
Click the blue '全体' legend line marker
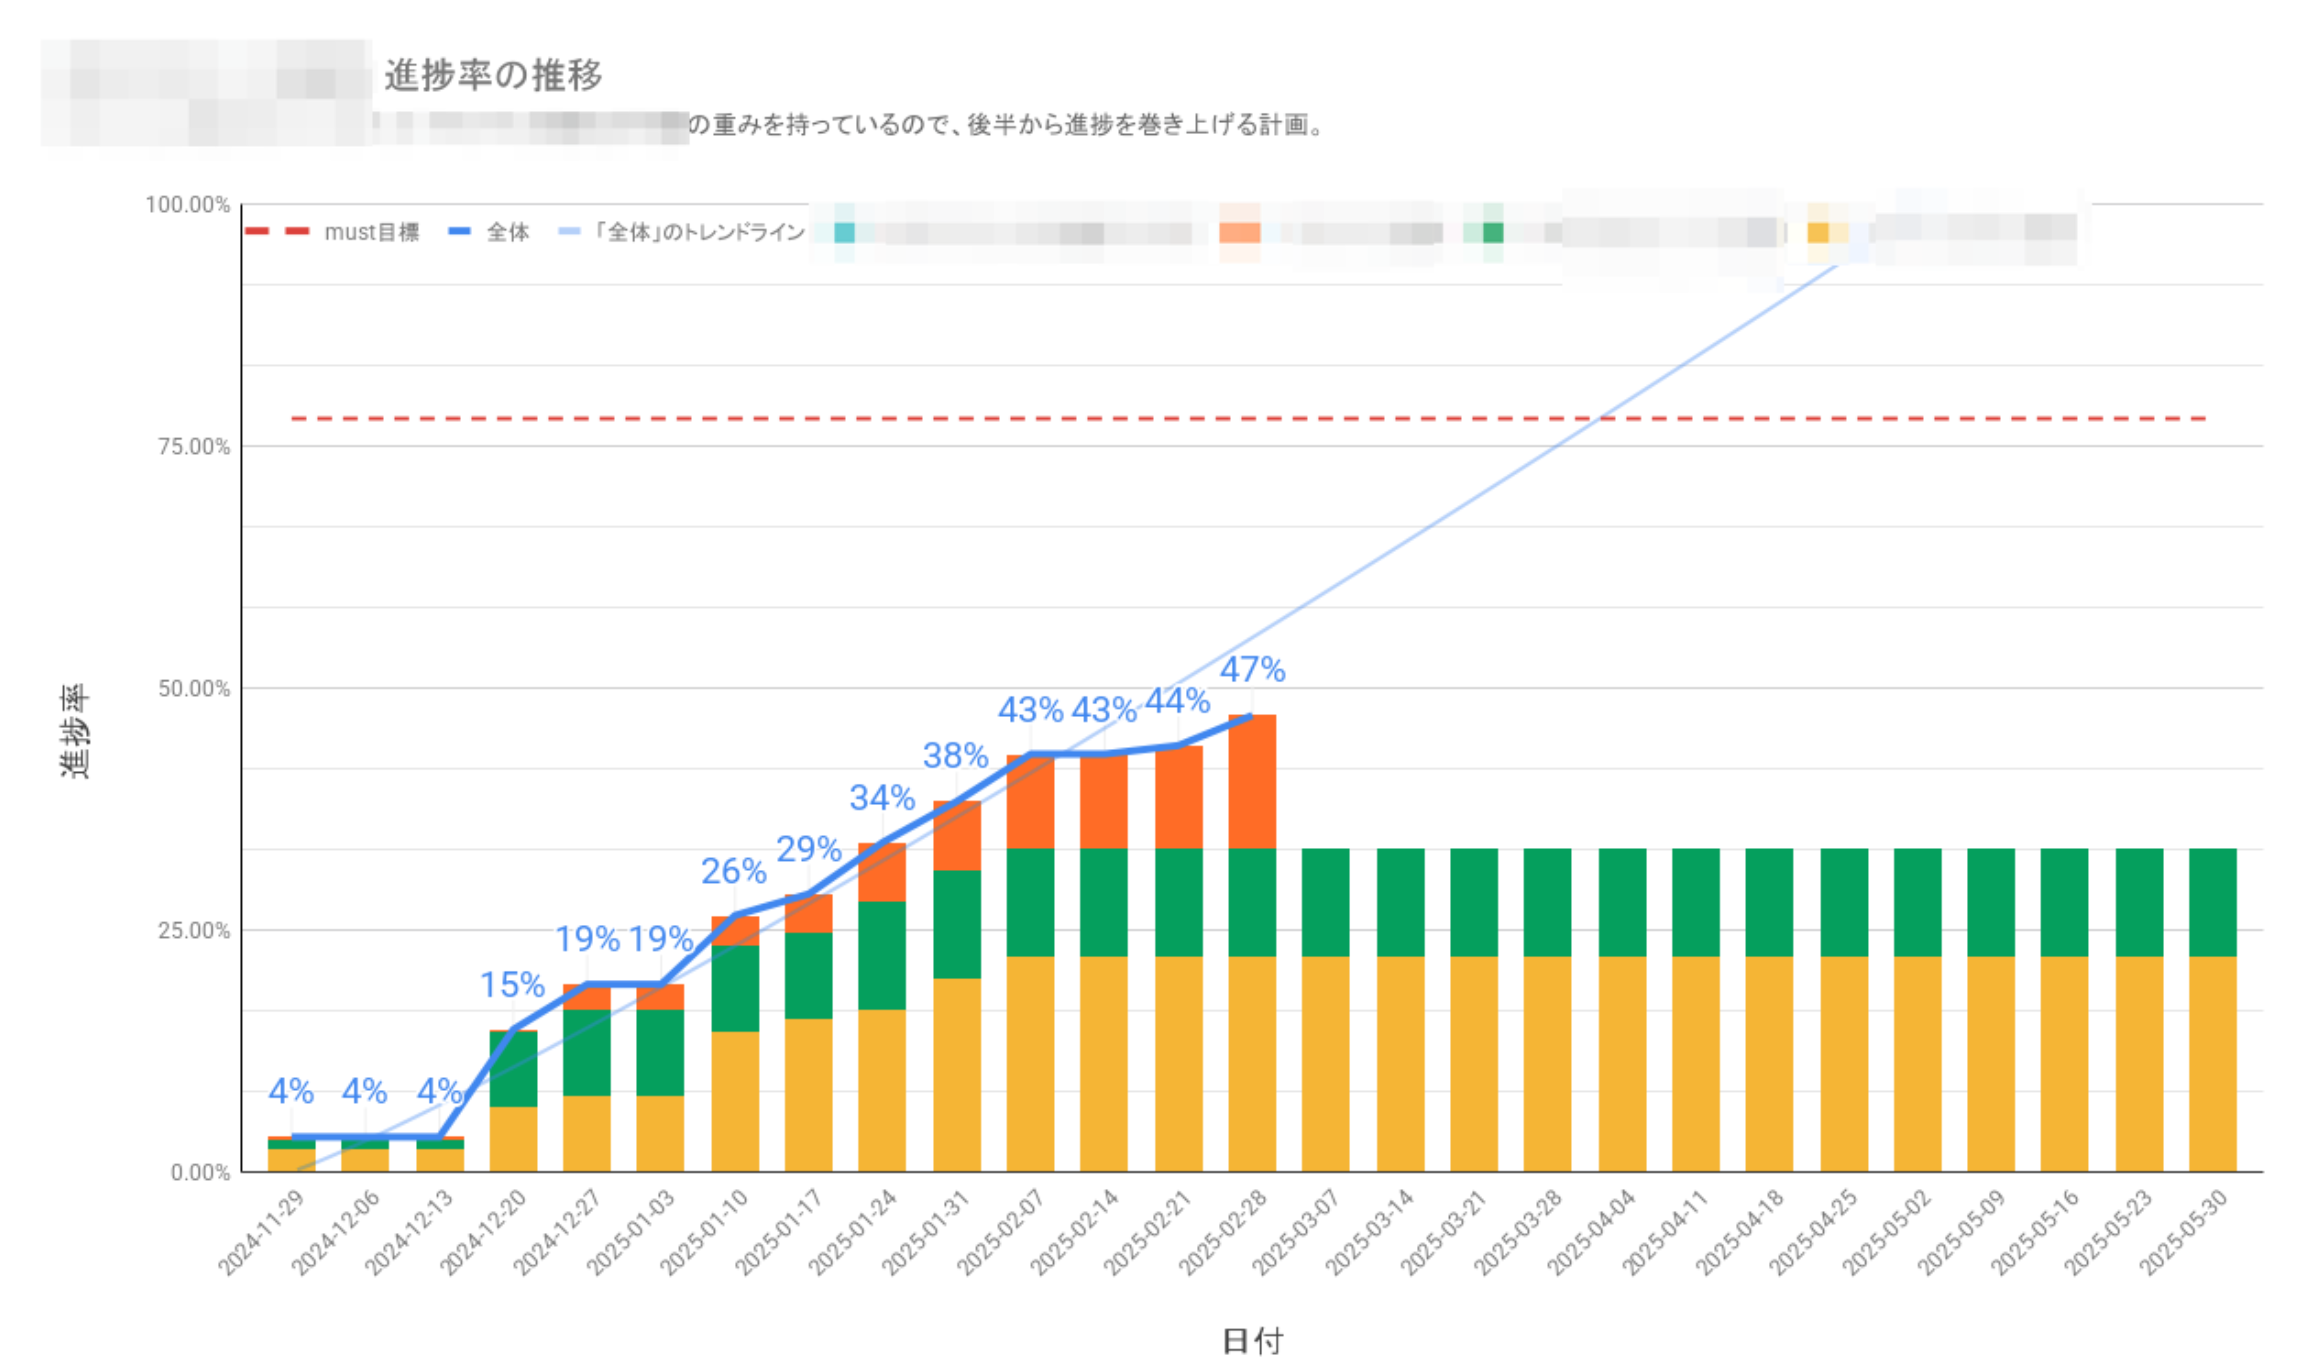tap(459, 231)
